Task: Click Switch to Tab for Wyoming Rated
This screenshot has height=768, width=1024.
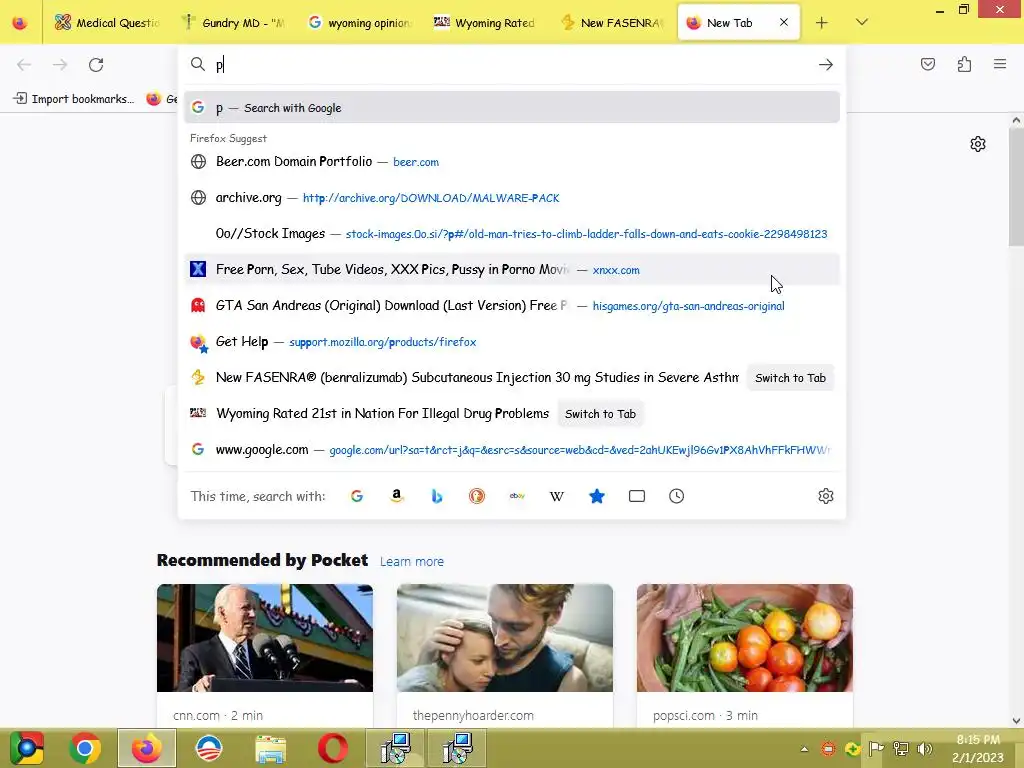Action: (600, 414)
